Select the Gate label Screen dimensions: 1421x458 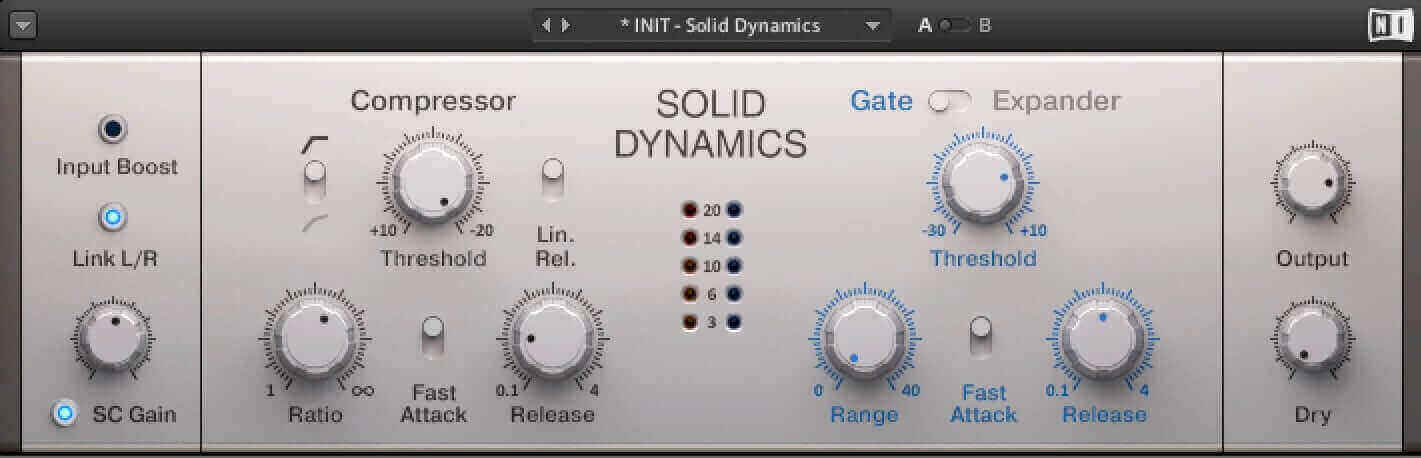881,101
